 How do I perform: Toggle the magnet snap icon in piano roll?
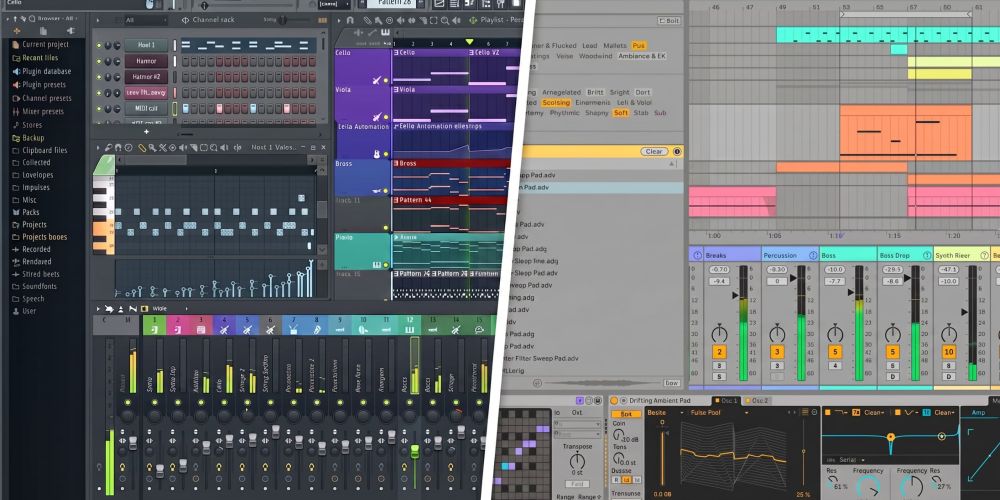click(x=118, y=147)
